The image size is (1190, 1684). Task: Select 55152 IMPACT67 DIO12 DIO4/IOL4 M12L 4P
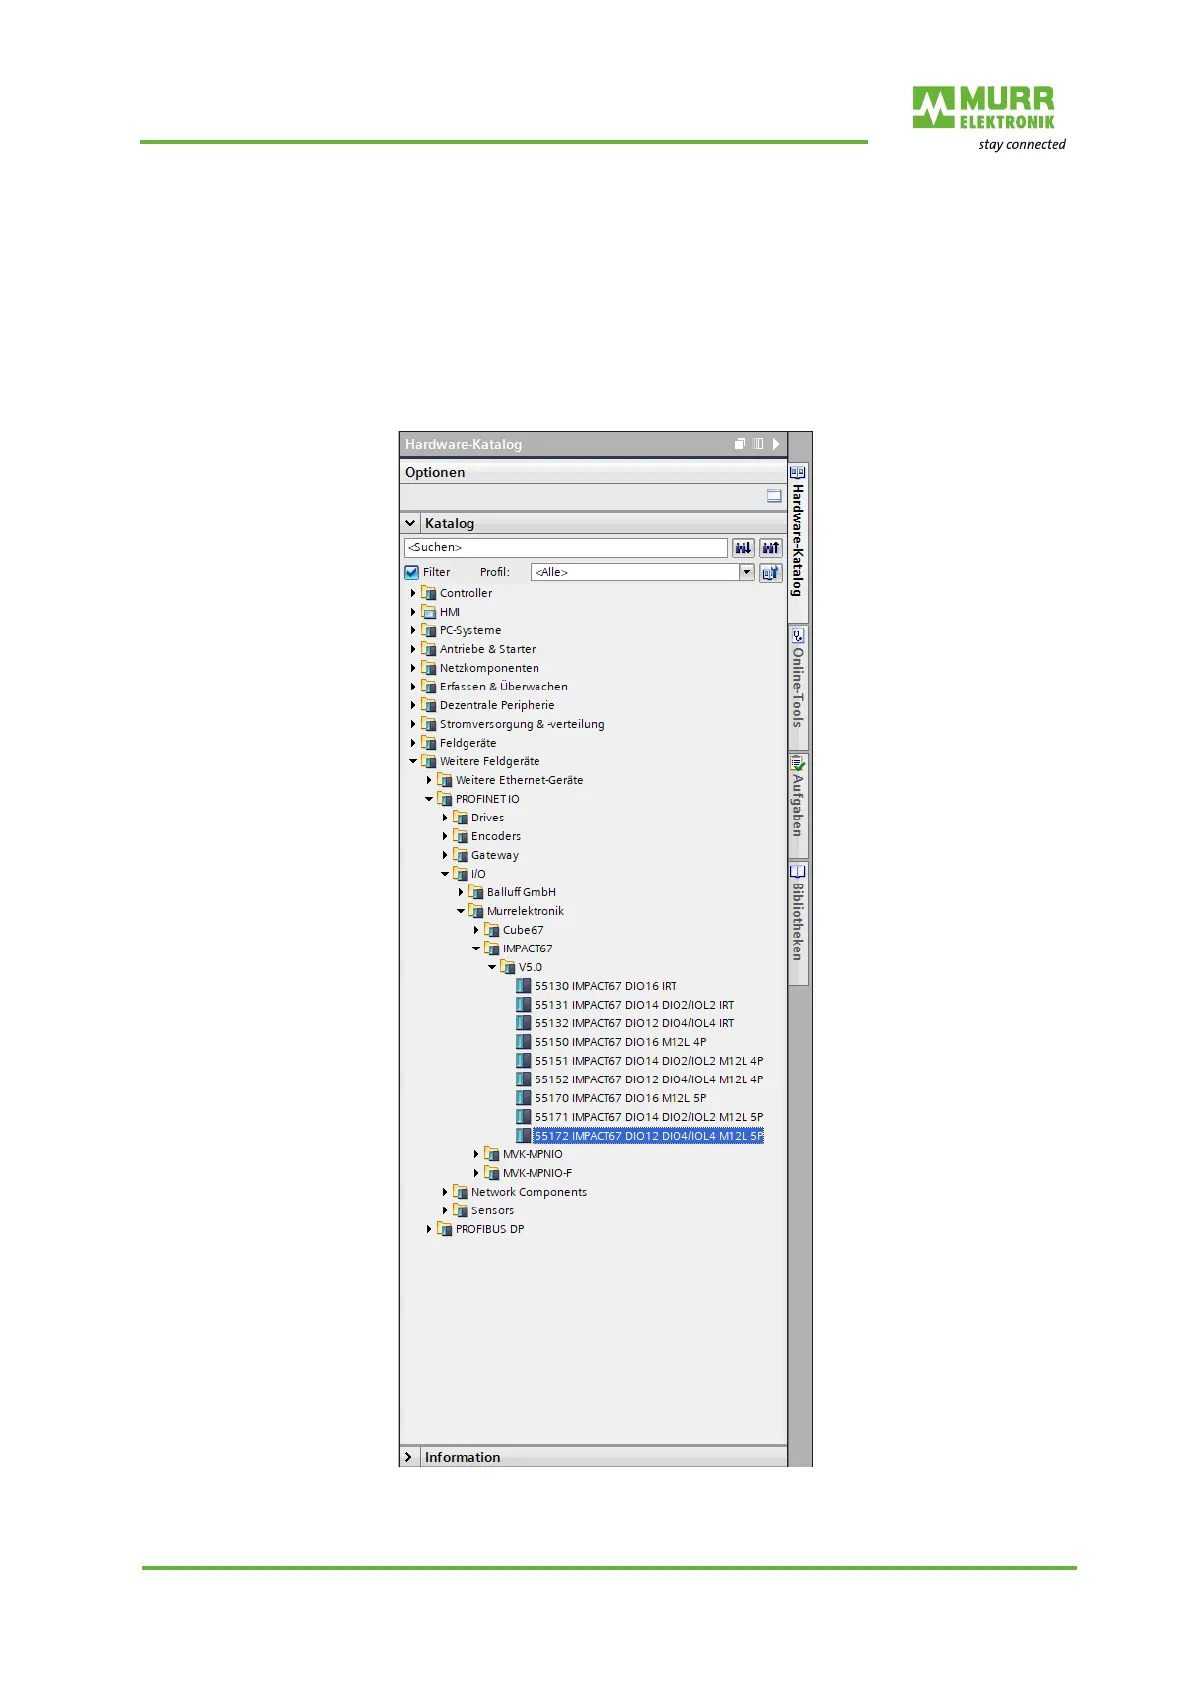(x=649, y=1080)
